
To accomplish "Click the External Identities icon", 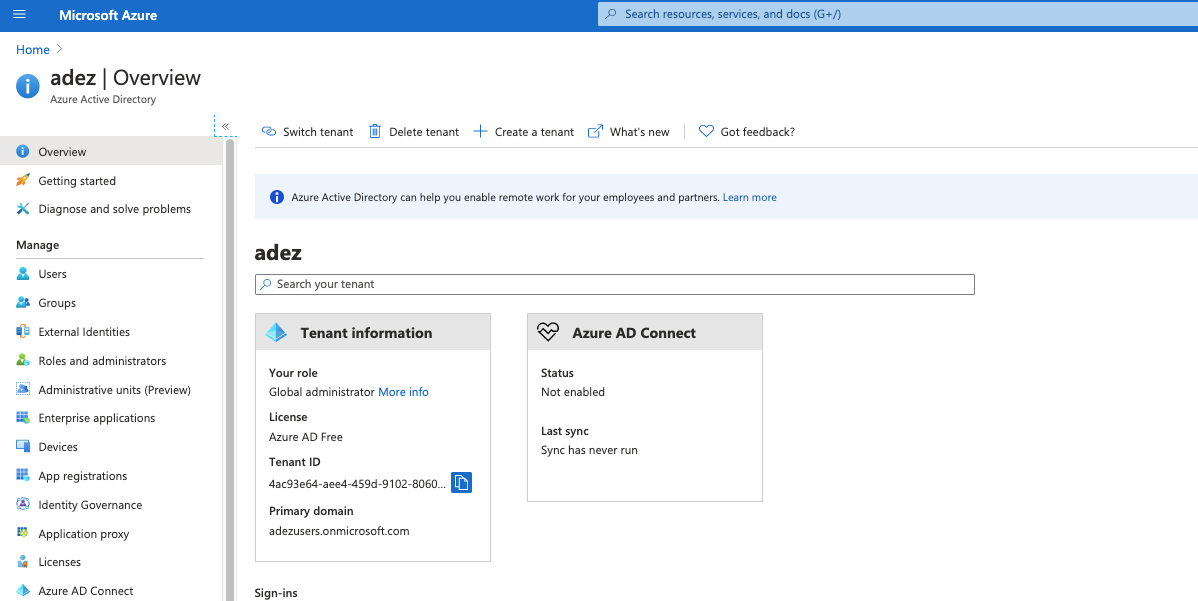I will (23, 331).
